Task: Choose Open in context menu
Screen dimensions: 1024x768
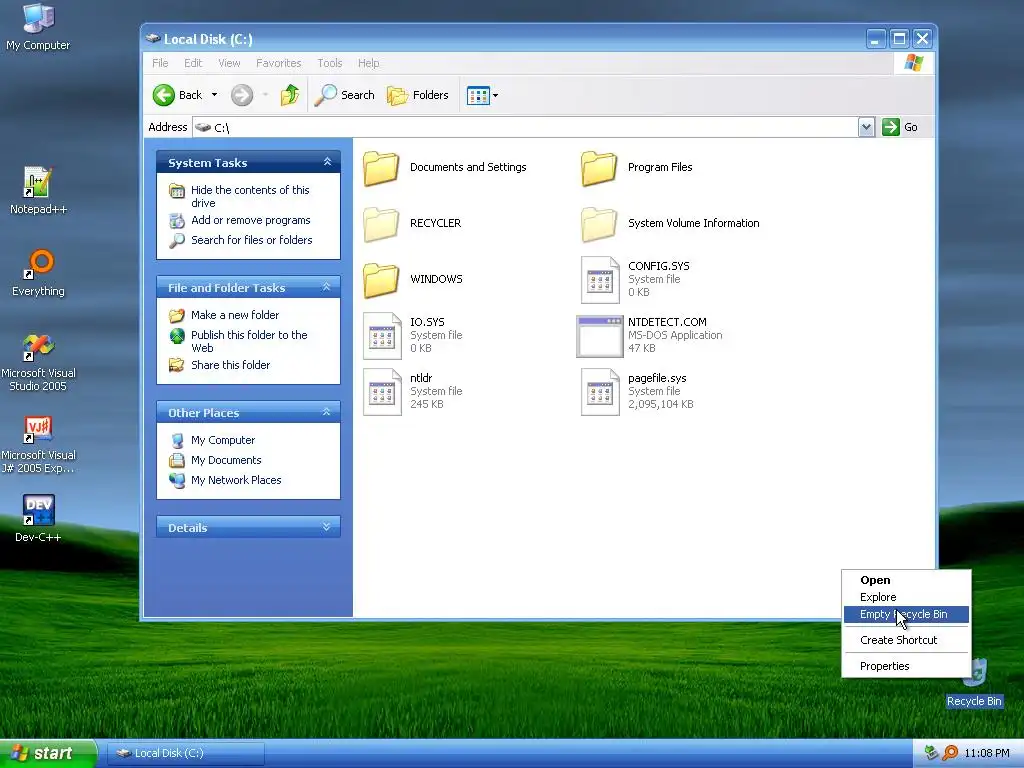Action: (x=906, y=580)
